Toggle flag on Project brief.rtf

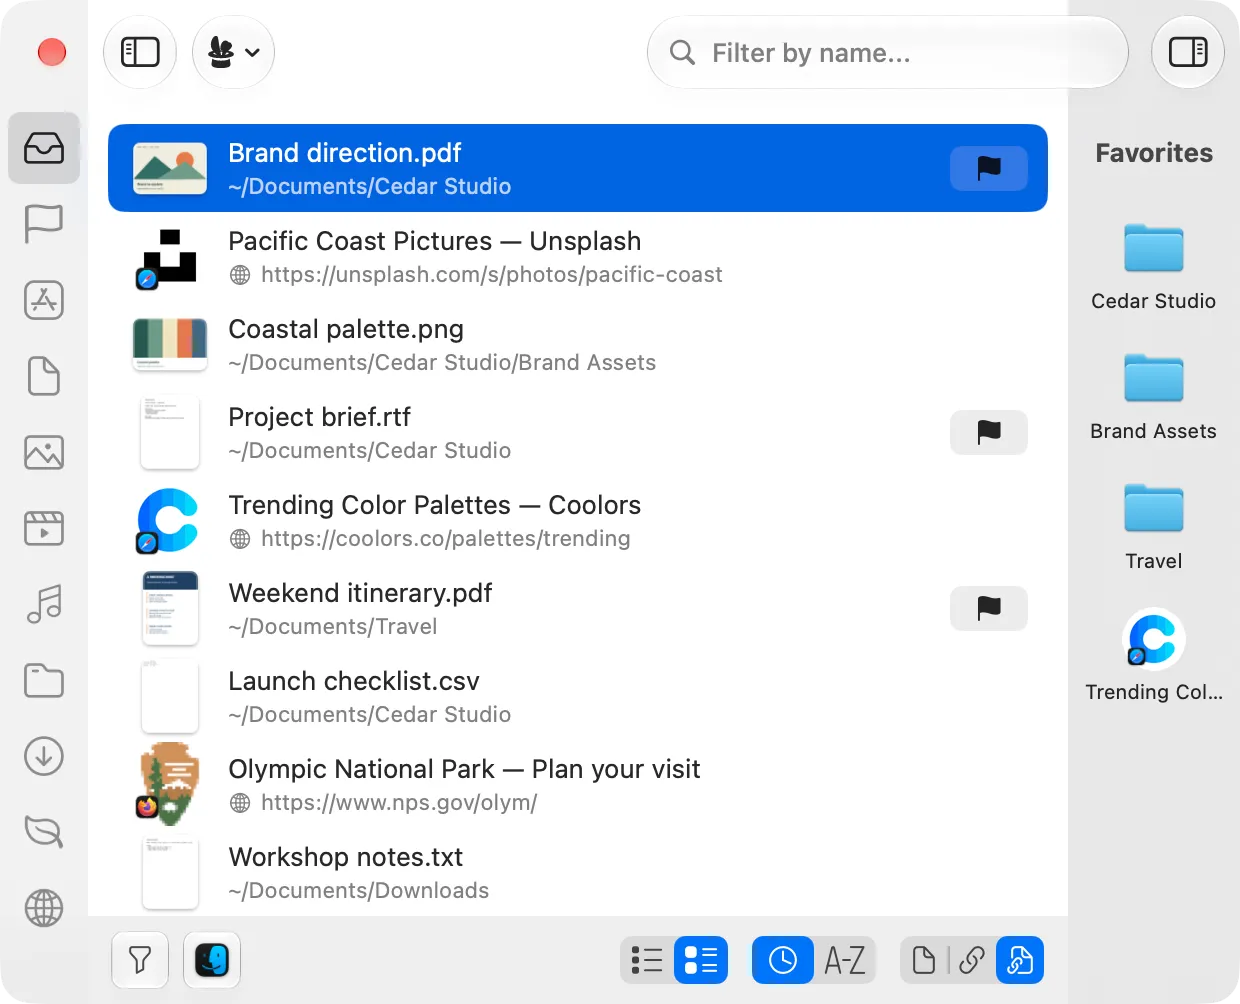coord(989,432)
